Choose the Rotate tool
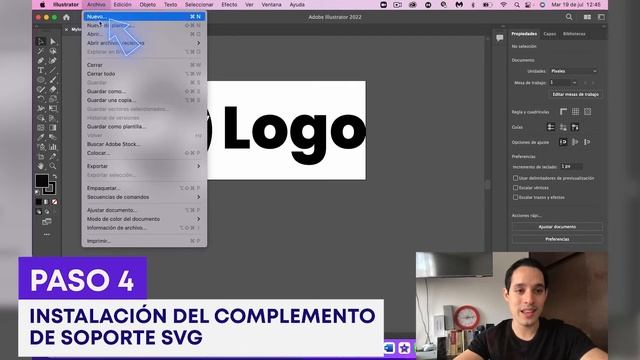Screen dimensions: 640x360 (x=41, y=99)
